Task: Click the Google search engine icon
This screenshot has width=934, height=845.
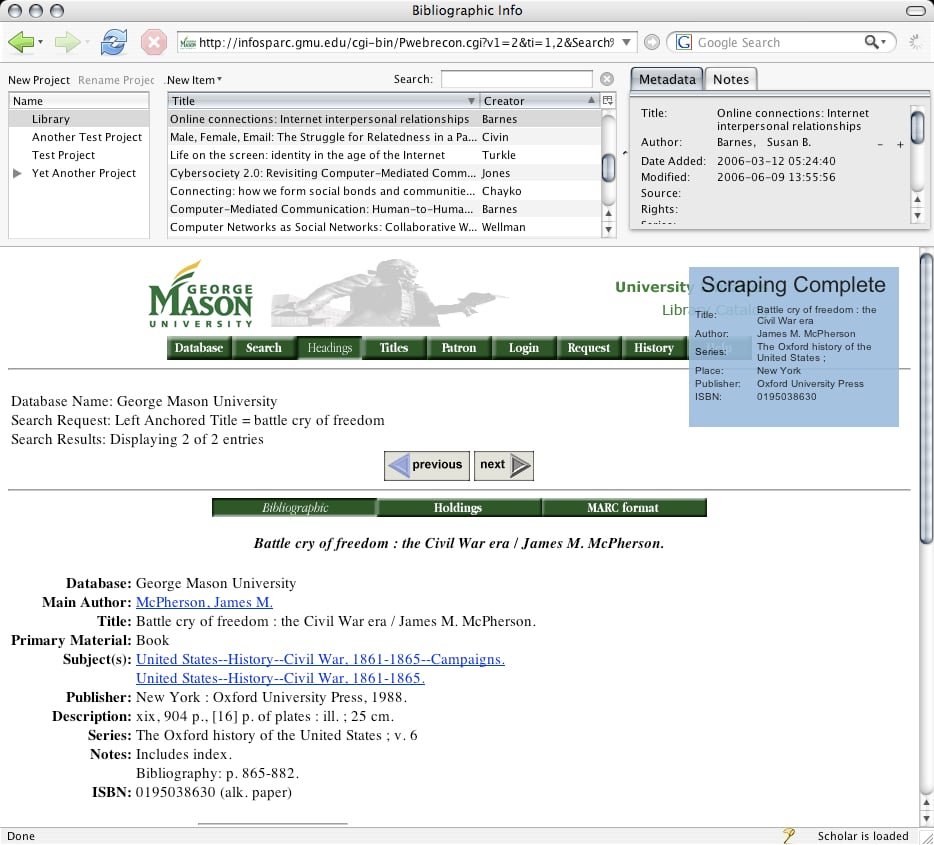Action: pyautogui.click(x=684, y=42)
